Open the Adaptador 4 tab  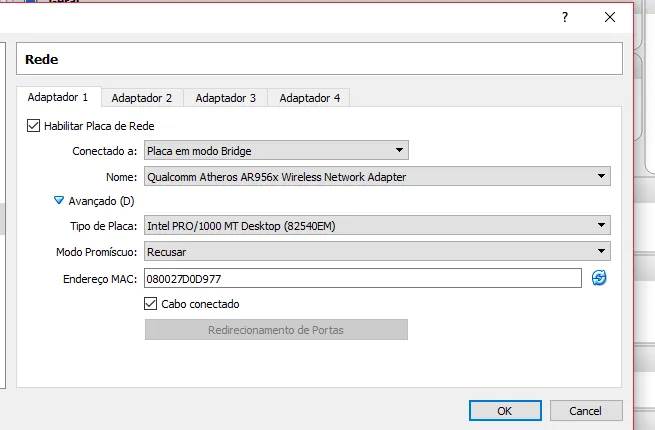(310, 98)
